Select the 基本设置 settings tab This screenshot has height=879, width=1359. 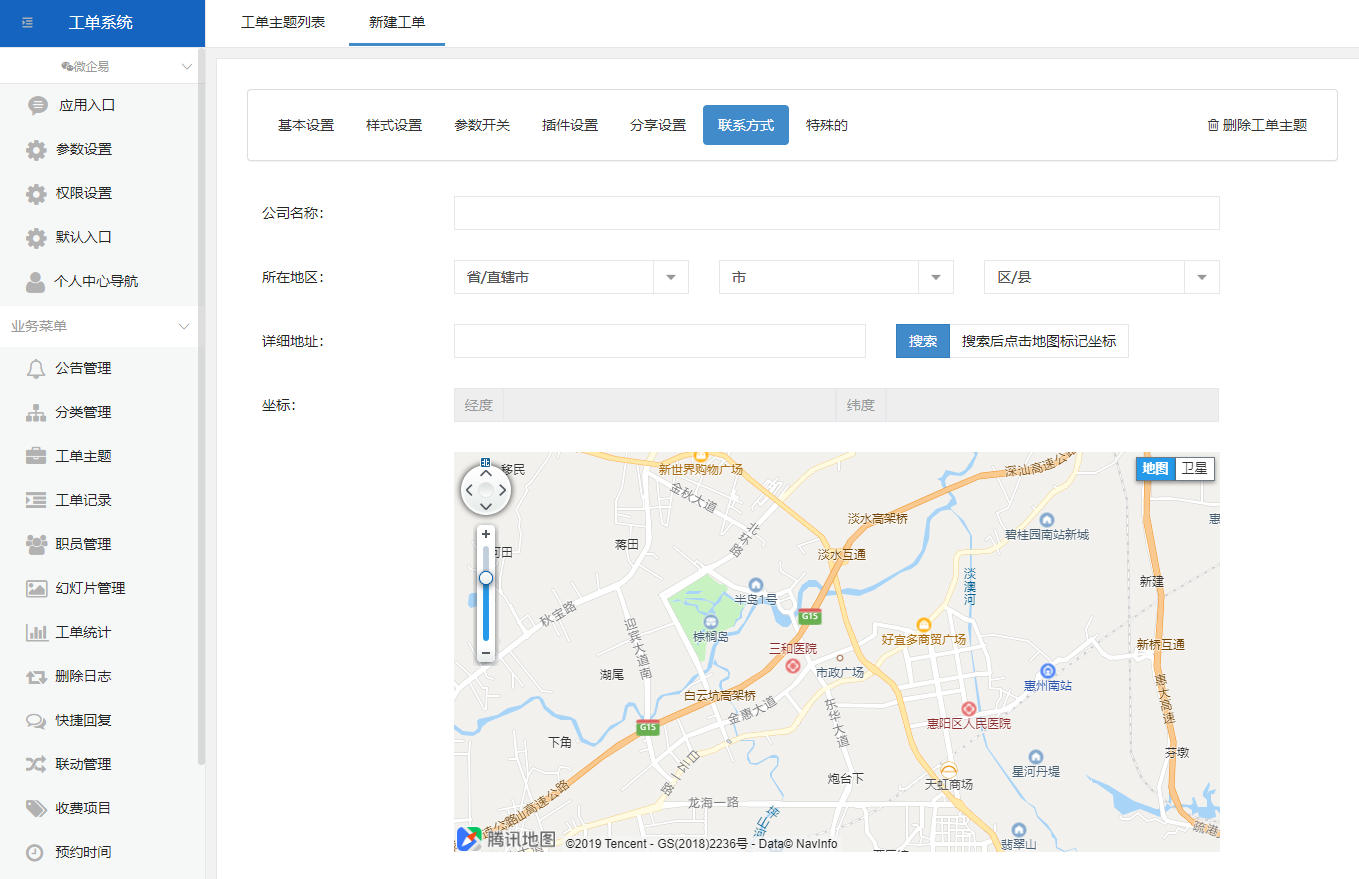pos(306,125)
